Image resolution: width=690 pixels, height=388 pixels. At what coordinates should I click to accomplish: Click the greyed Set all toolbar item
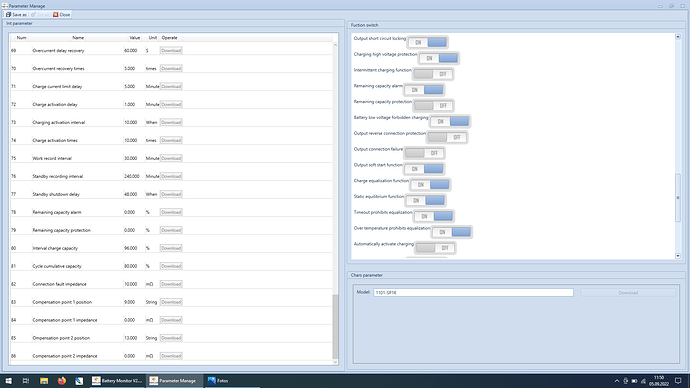[40, 15]
